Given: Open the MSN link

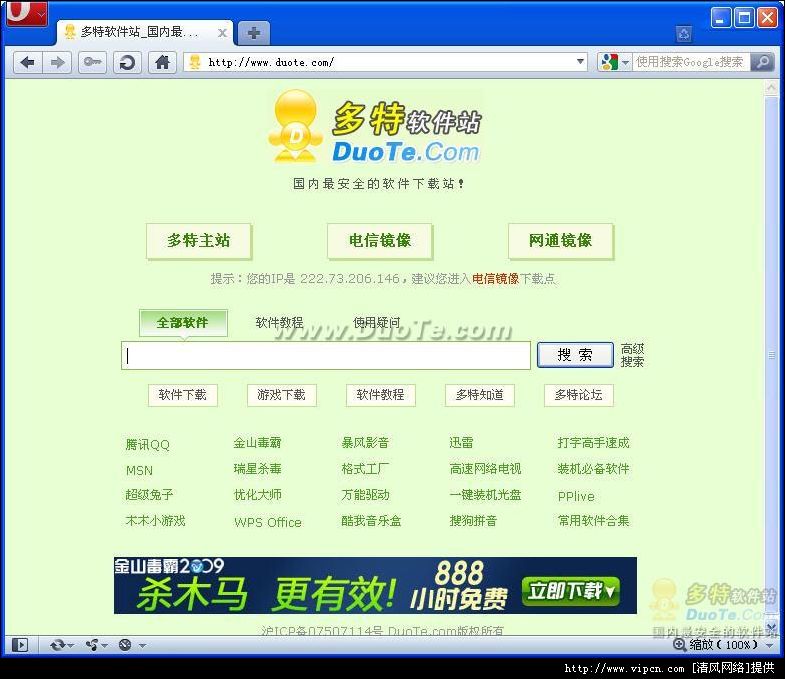Looking at the screenshot, I should 139,470.
